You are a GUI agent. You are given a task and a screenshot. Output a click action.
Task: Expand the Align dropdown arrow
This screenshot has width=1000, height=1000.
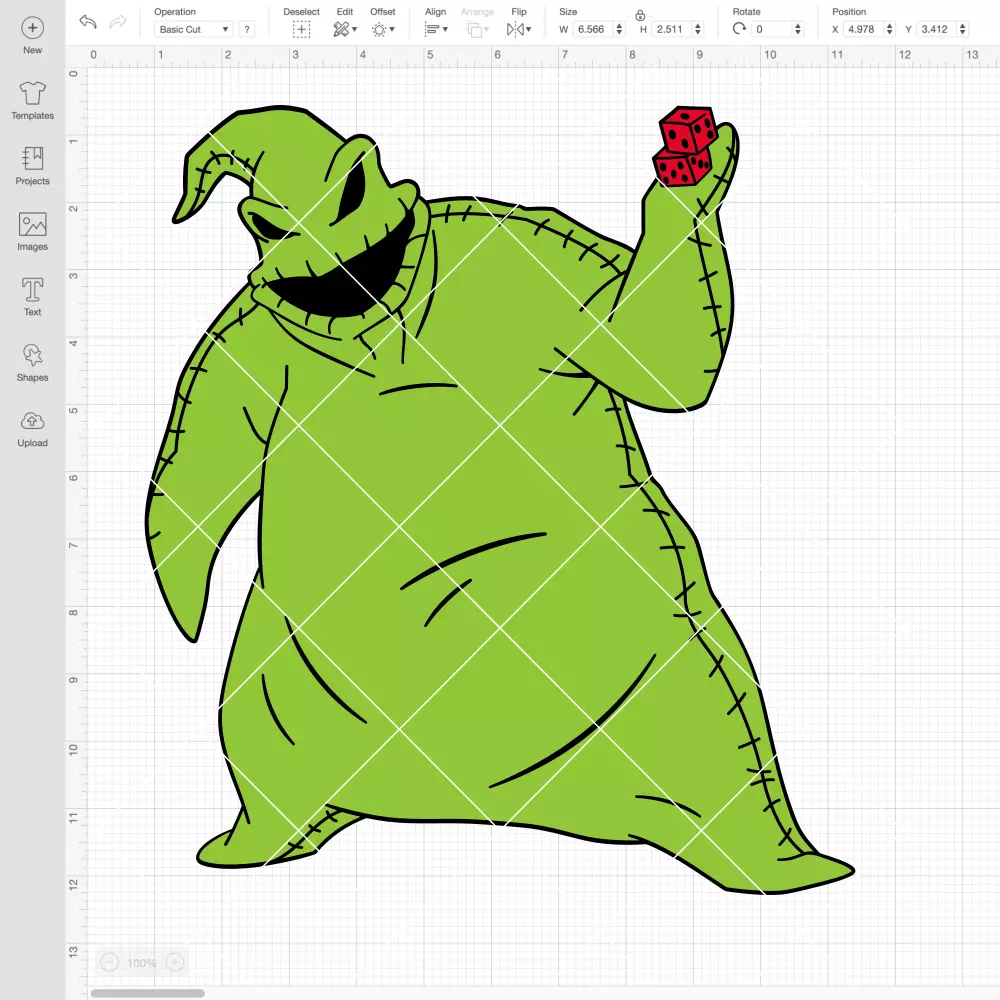pyautogui.click(x=445, y=29)
